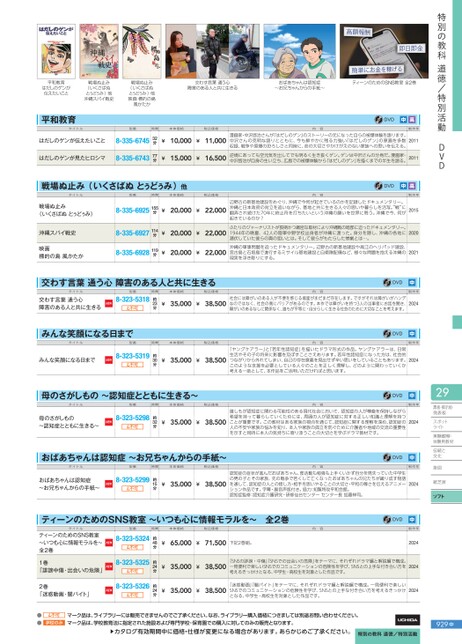Click the blue icon in おばあちゃんは認知症 header
Screen dimensions: 462x644
tap(412, 457)
